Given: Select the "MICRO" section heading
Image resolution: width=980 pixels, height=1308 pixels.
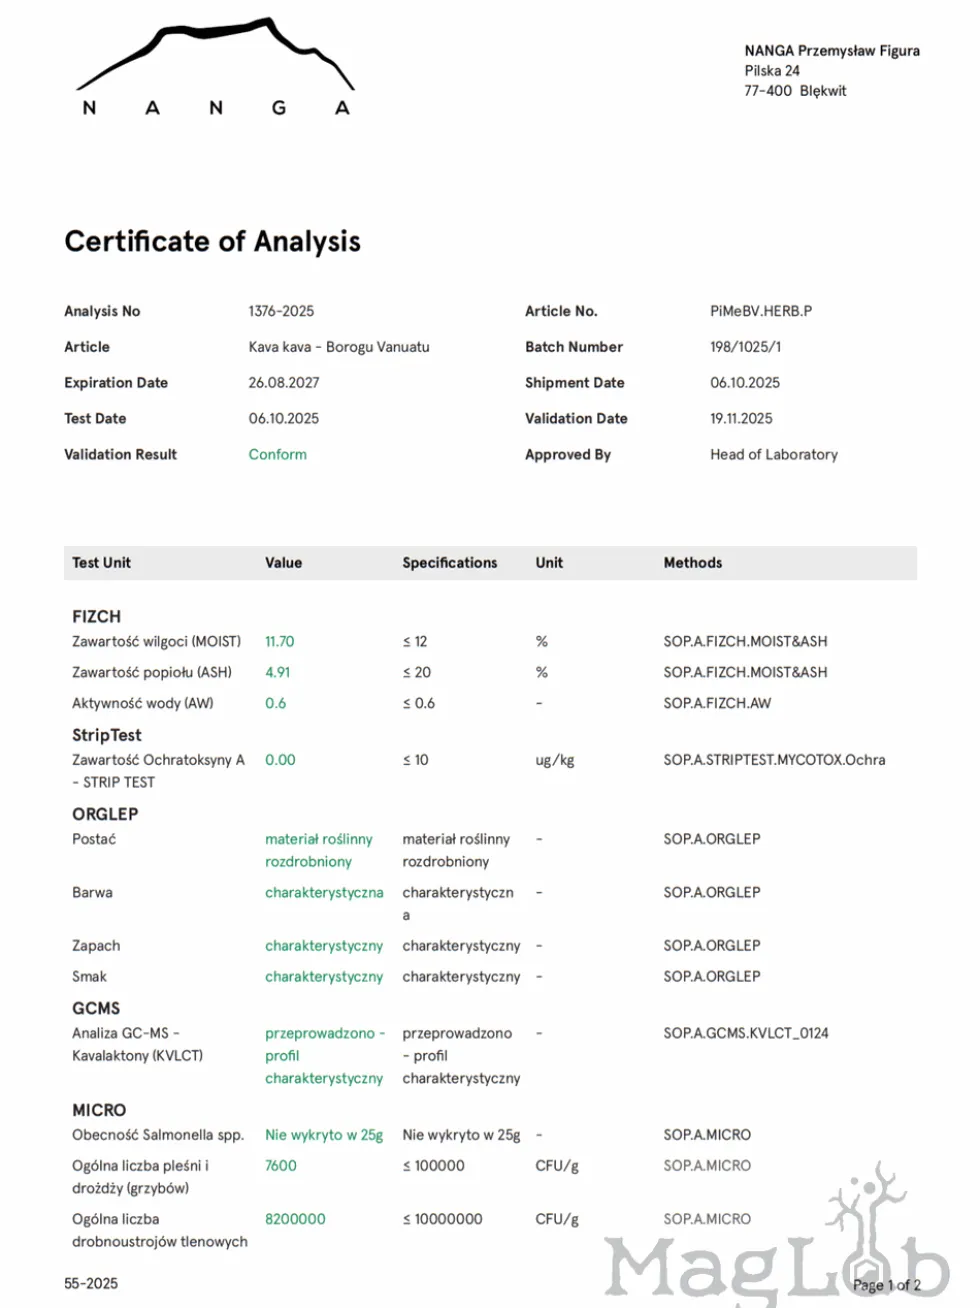Looking at the screenshot, I should [x=99, y=1110].
